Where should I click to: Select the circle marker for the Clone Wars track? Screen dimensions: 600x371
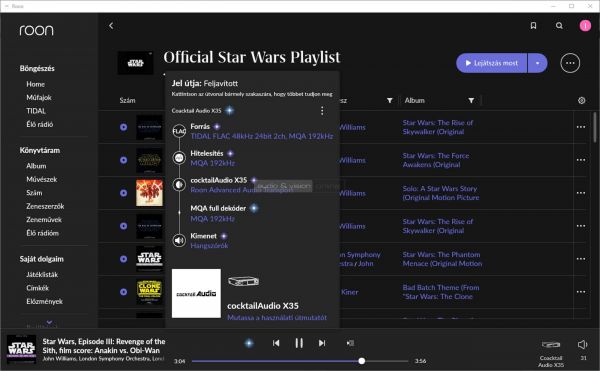[x=123, y=292]
